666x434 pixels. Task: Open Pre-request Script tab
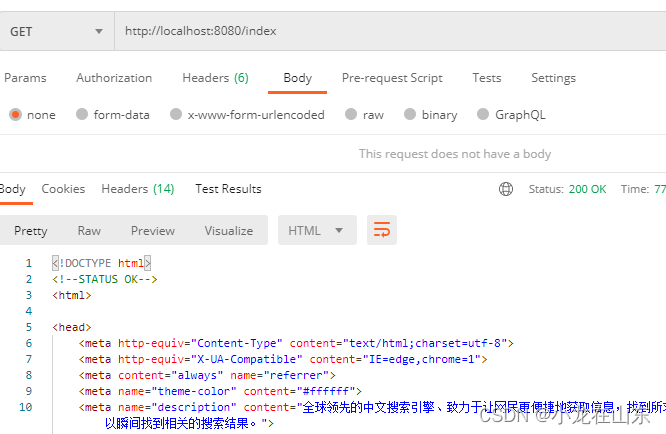click(x=392, y=78)
